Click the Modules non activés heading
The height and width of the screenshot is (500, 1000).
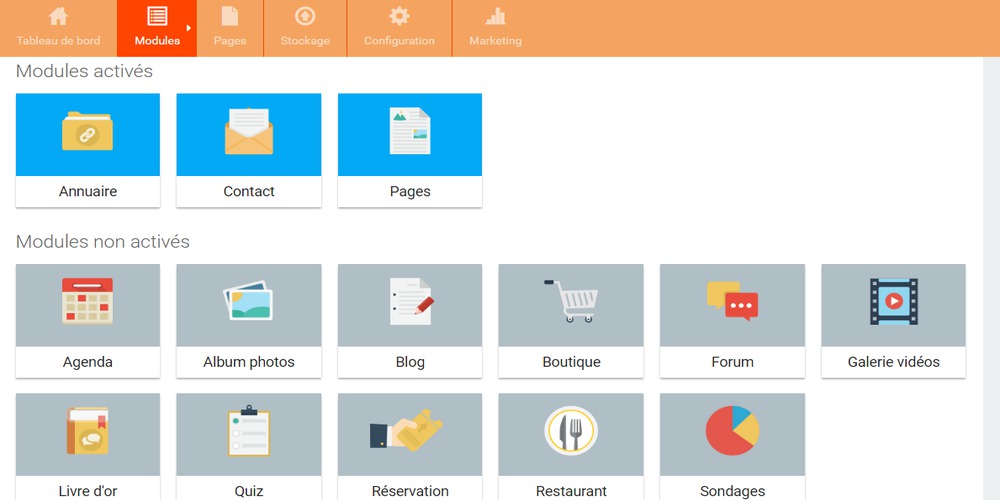(x=103, y=242)
